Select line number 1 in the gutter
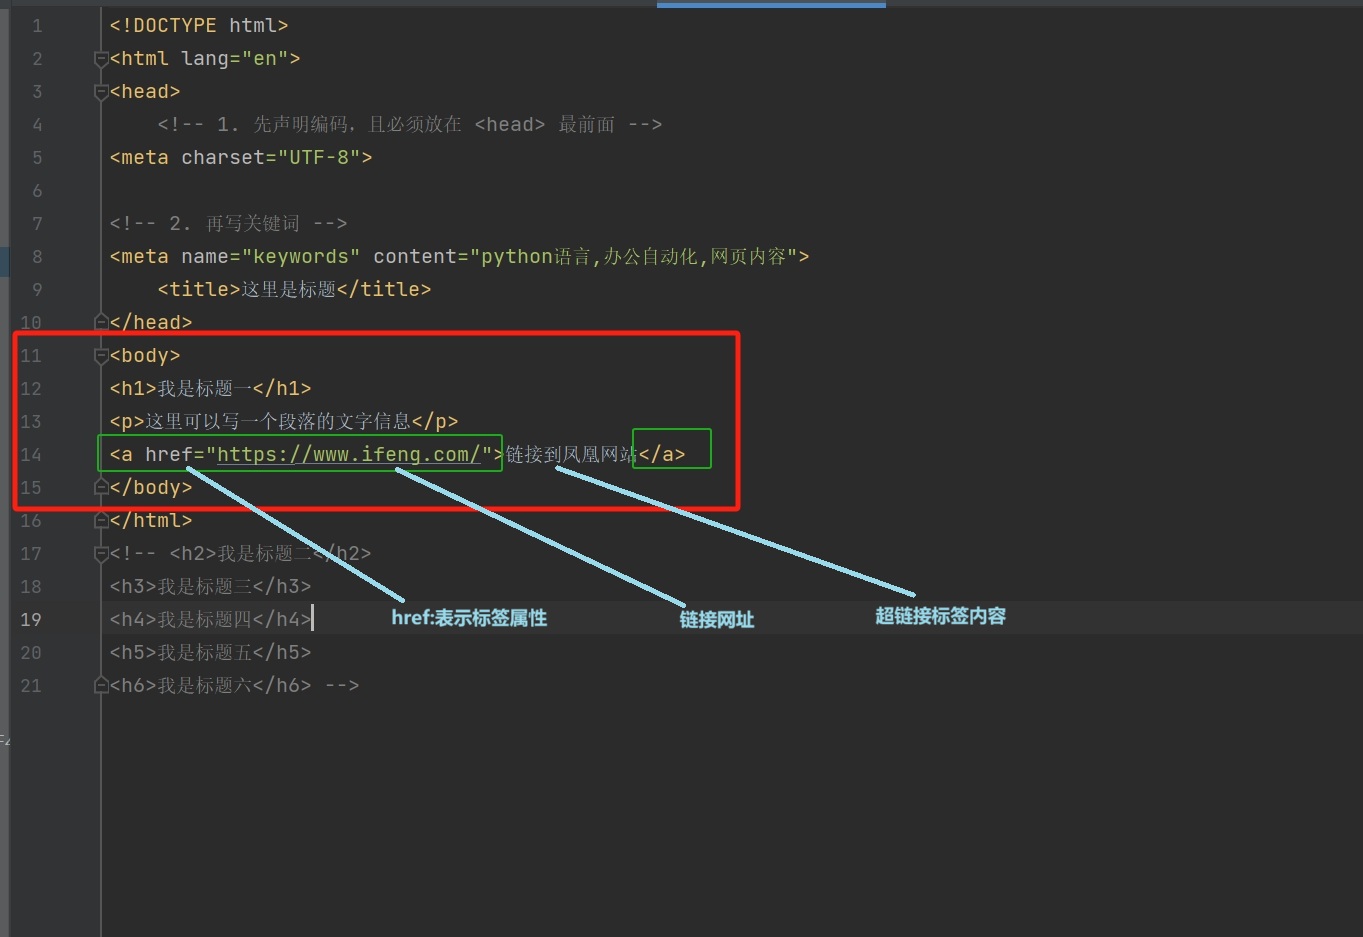This screenshot has height=937, width=1363. pos(36,25)
